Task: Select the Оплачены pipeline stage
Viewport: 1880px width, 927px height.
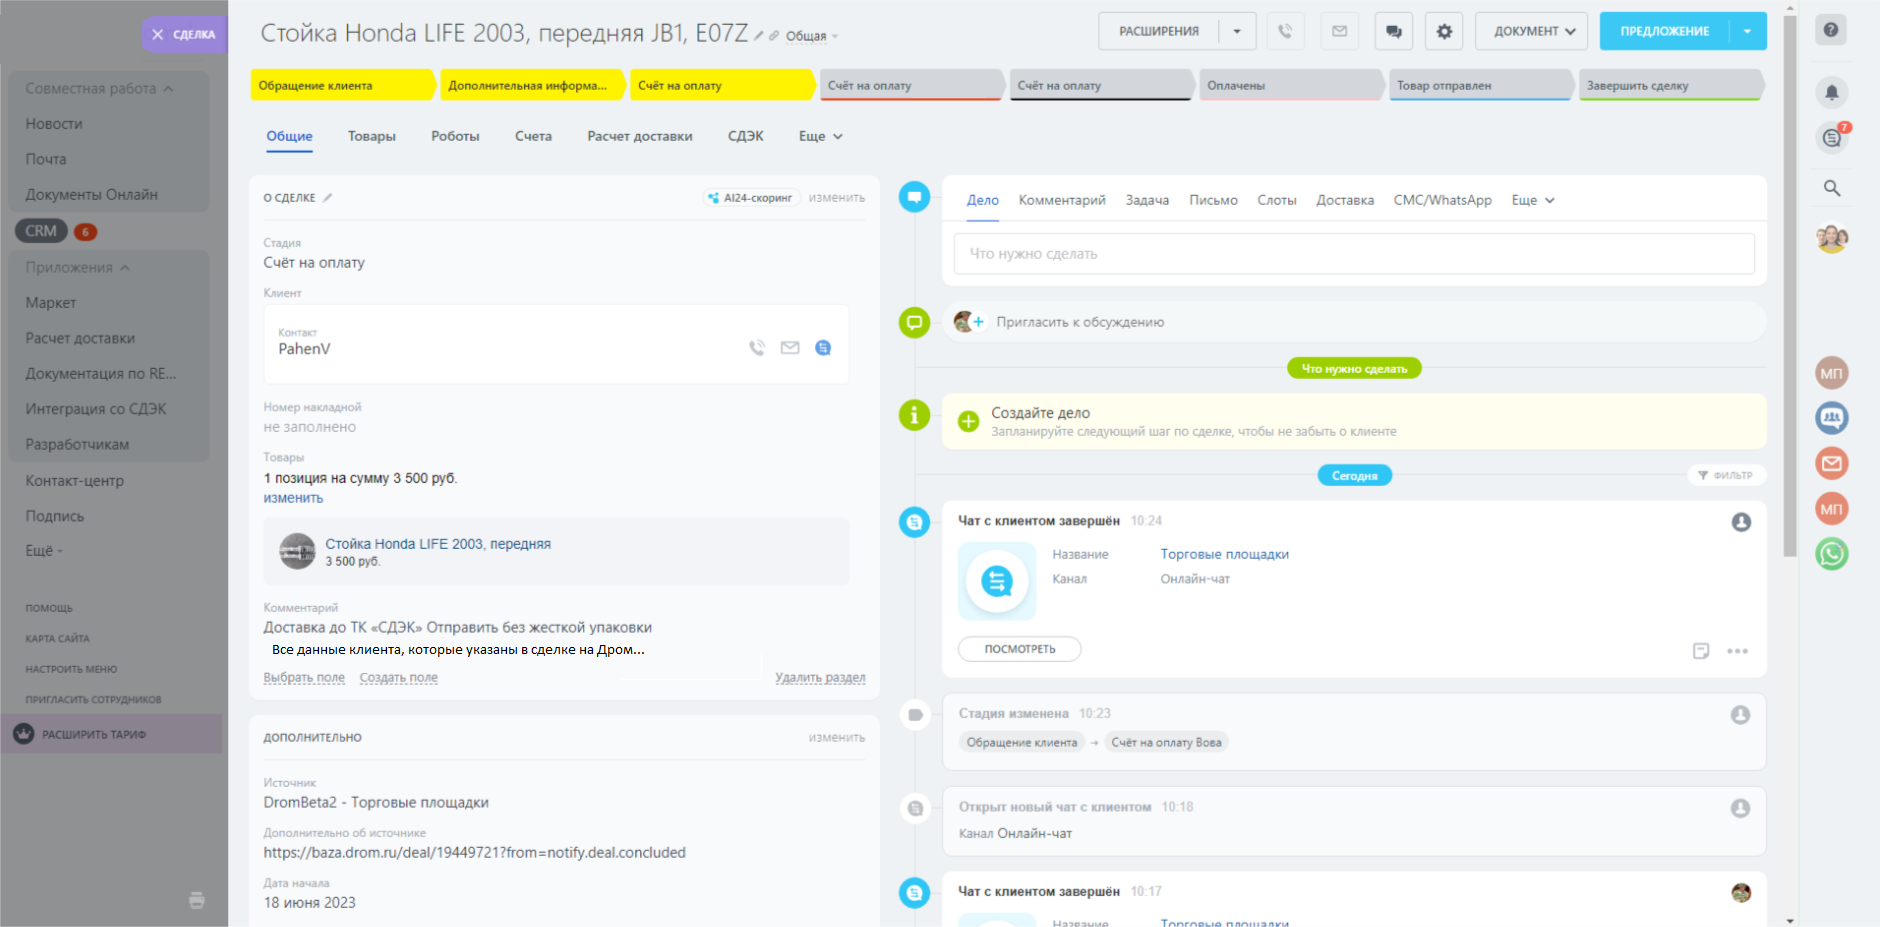Action: tap(1284, 86)
